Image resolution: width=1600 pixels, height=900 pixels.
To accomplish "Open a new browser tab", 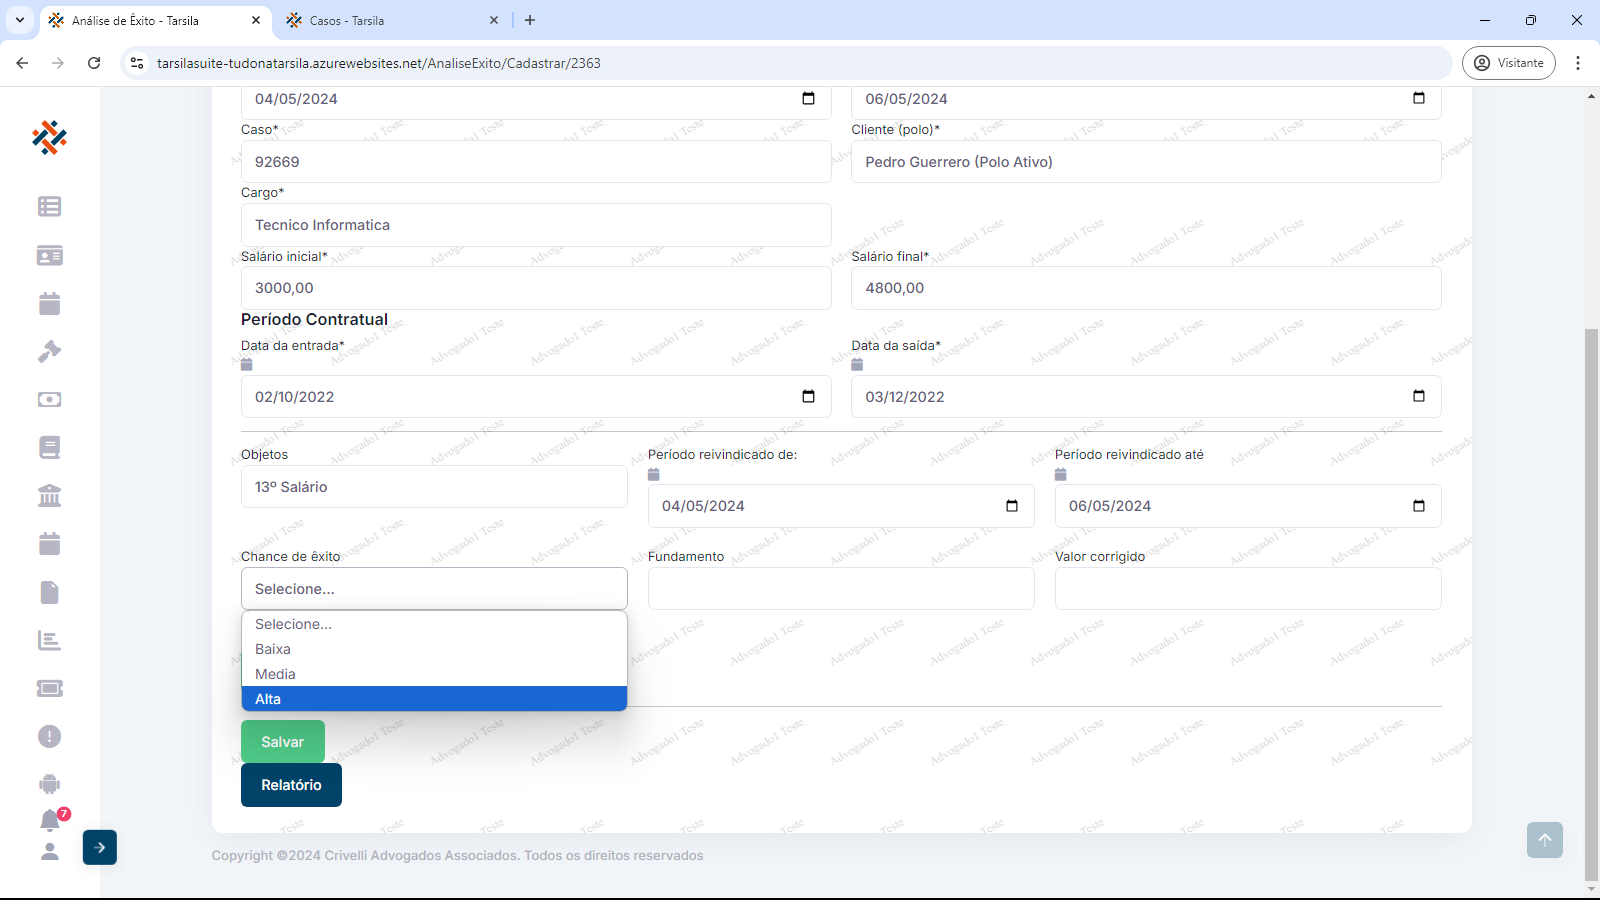I will (x=530, y=20).
